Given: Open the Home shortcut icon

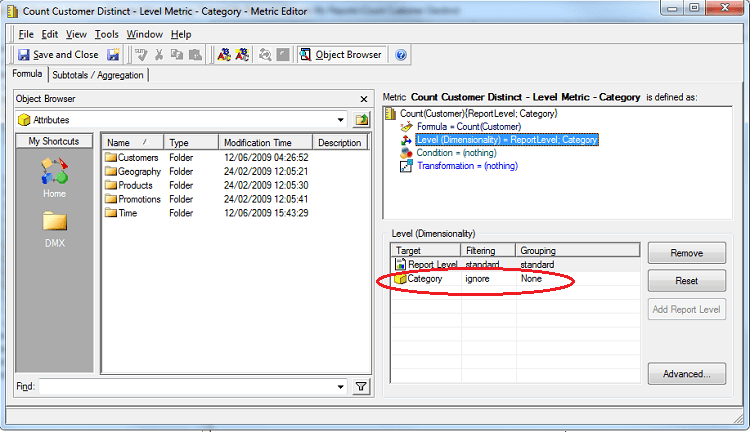Looking at the screenshot, I should pos(54,173).
